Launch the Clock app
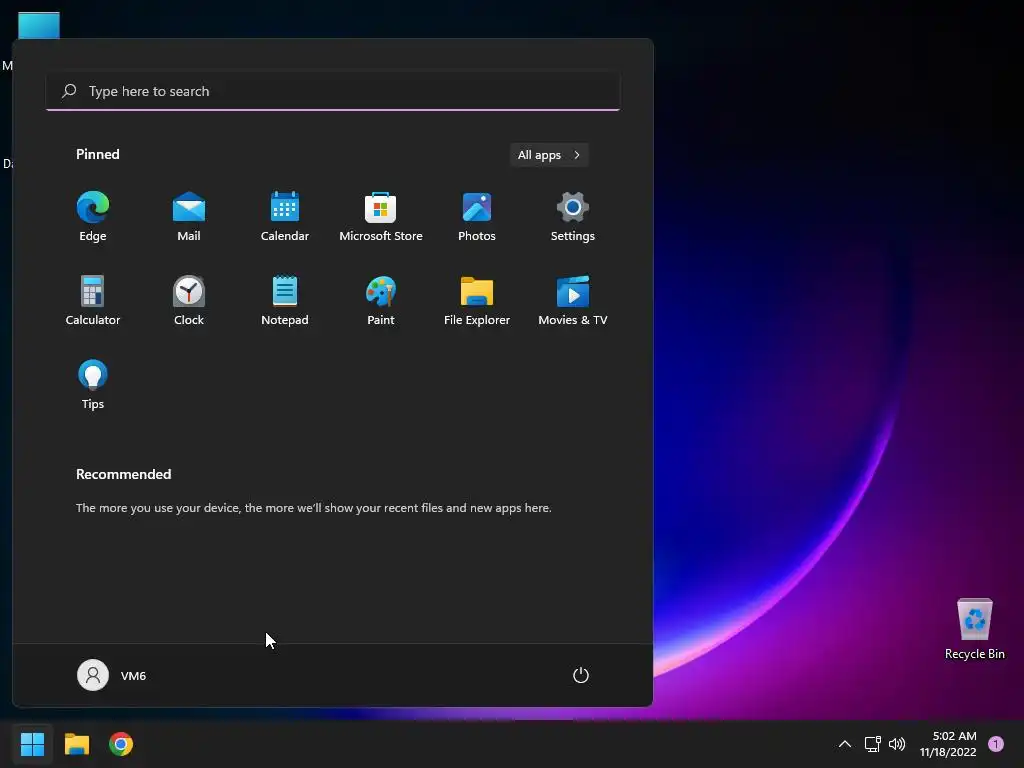Image resolution: width=1024 pixels, height=768 pixels. (x=189, y=300)
